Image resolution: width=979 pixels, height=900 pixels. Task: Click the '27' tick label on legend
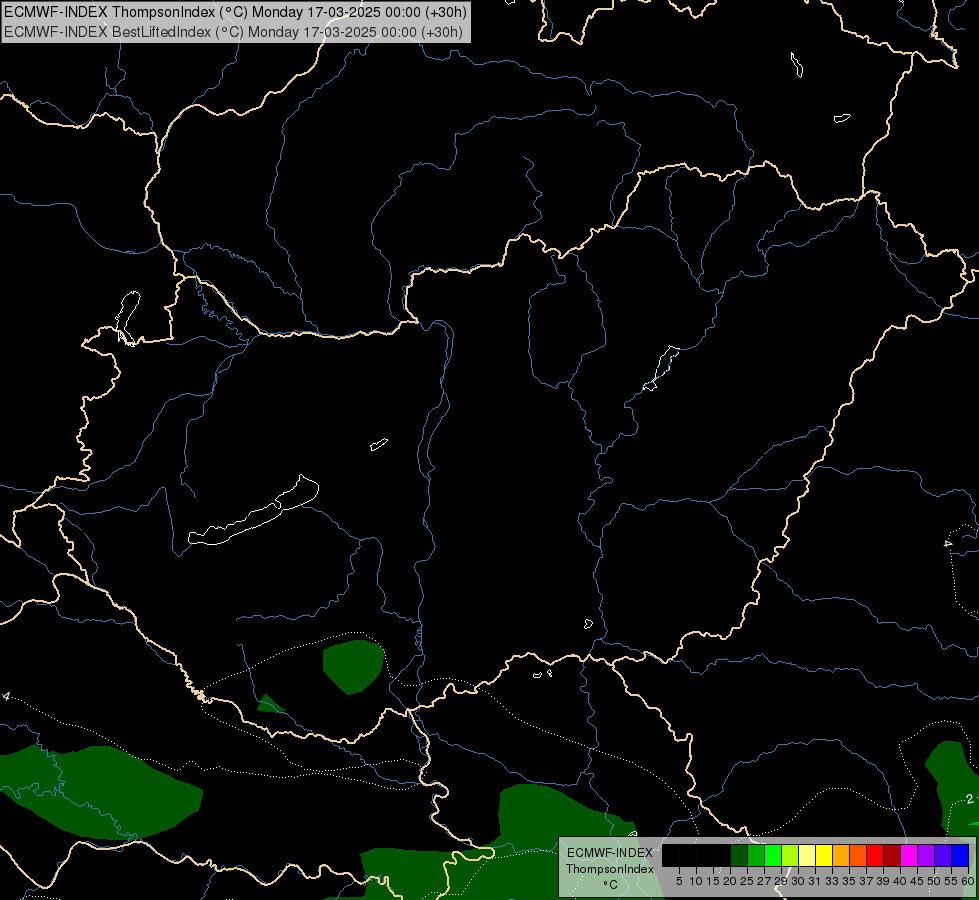764,881
